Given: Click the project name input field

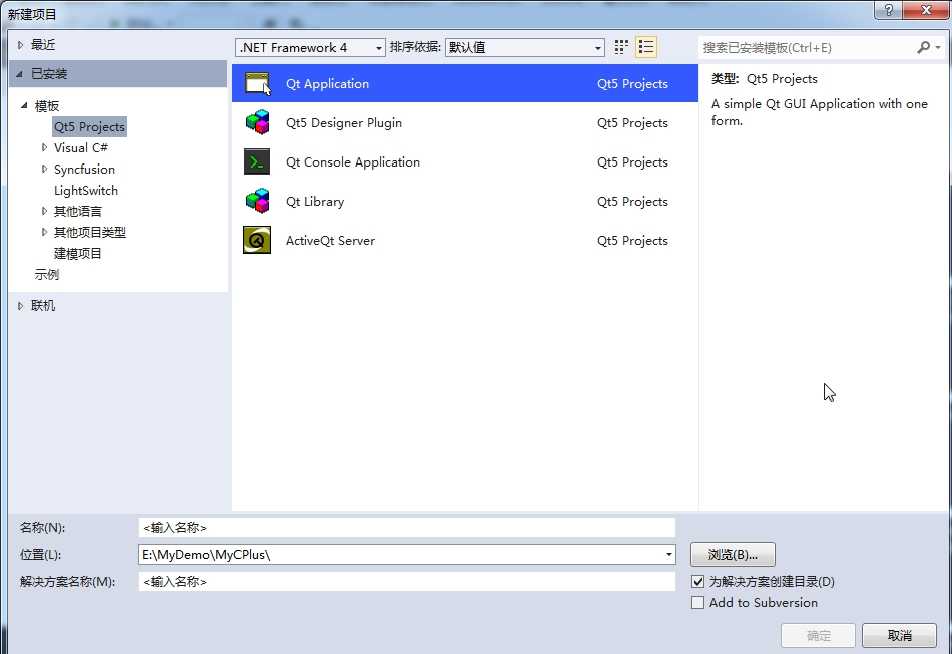Looking at the screenshot, I should (406, 528).
